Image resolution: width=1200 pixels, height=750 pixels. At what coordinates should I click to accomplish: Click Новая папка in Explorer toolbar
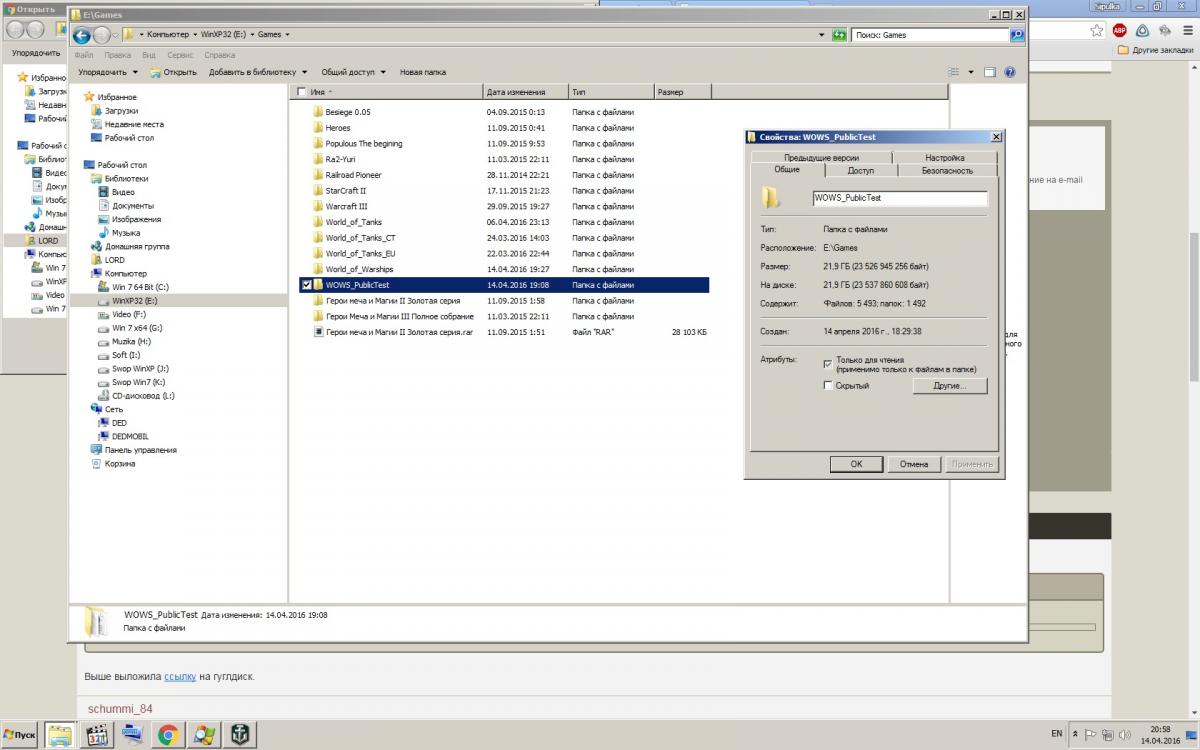(x=423, y=72)
